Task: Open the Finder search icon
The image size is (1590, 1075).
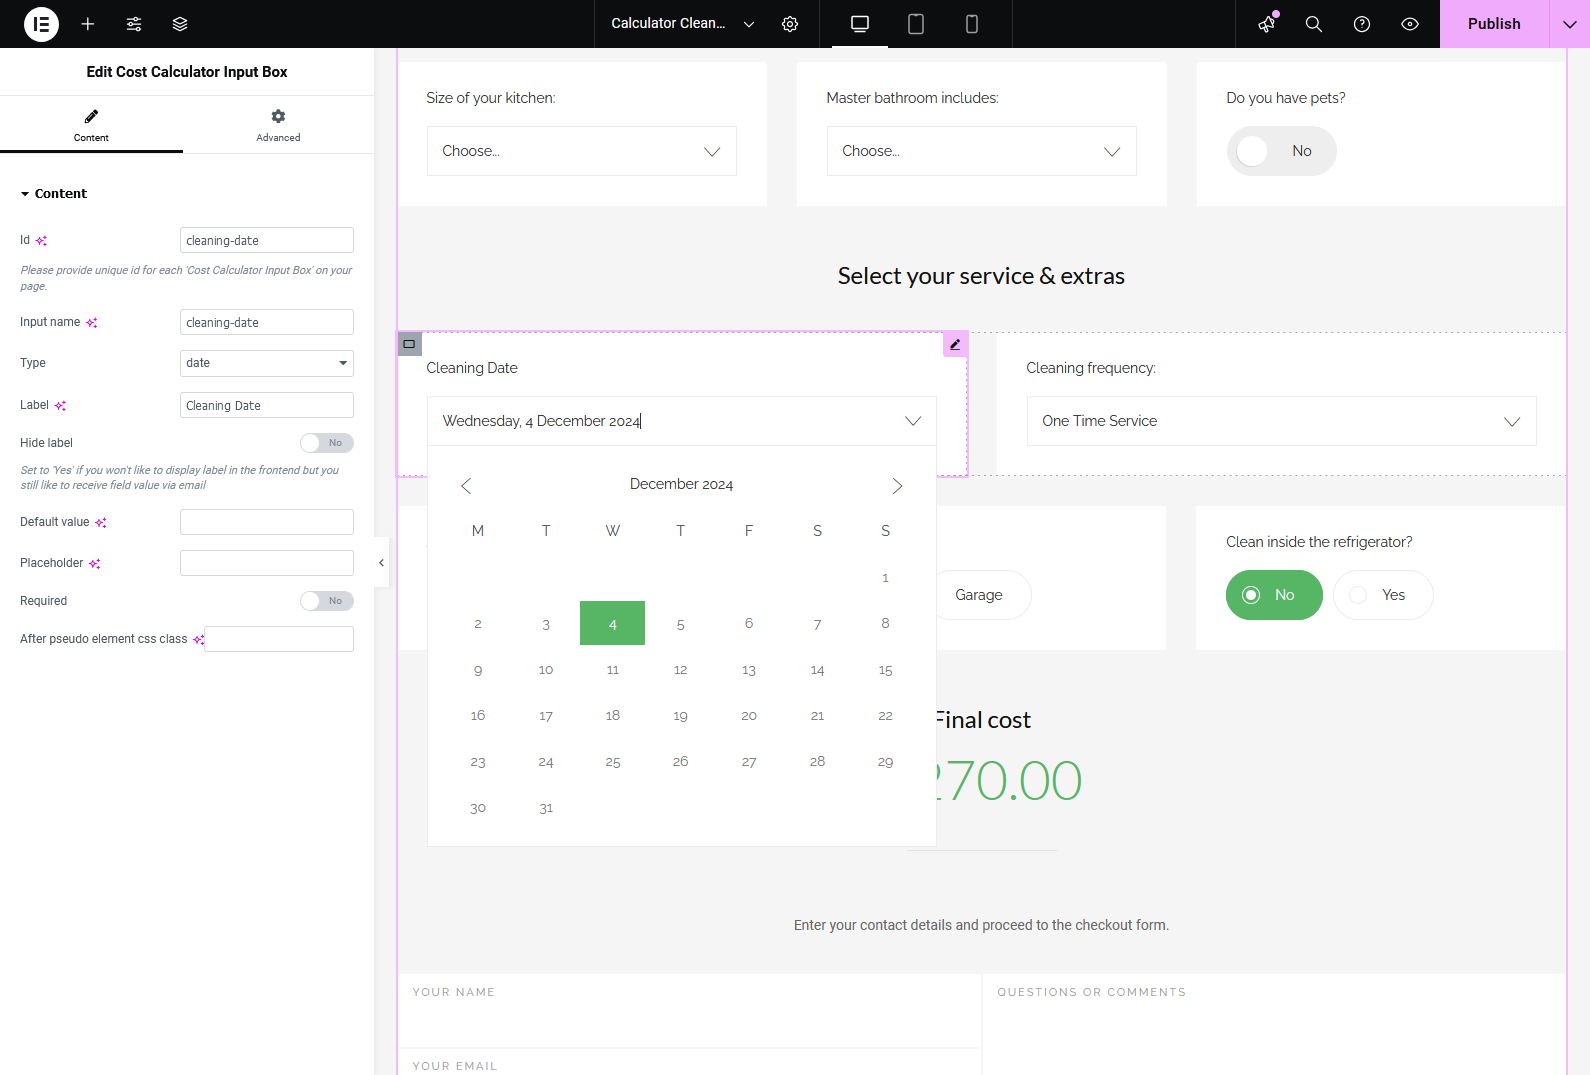Action: pyautogui.click(x=1314, y=24)
